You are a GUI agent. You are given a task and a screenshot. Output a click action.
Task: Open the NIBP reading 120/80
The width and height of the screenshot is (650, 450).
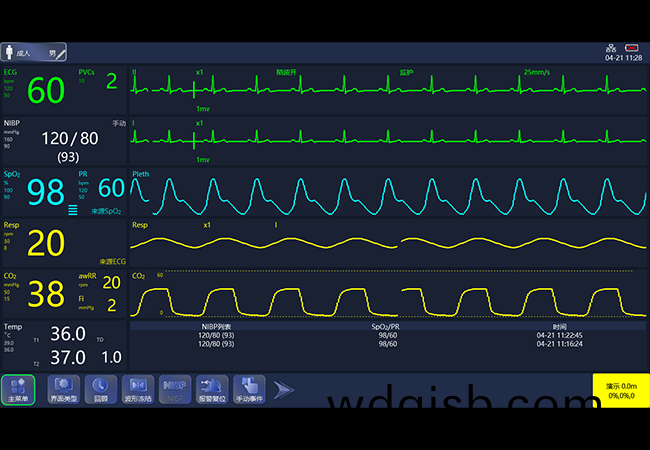[70, 138]
